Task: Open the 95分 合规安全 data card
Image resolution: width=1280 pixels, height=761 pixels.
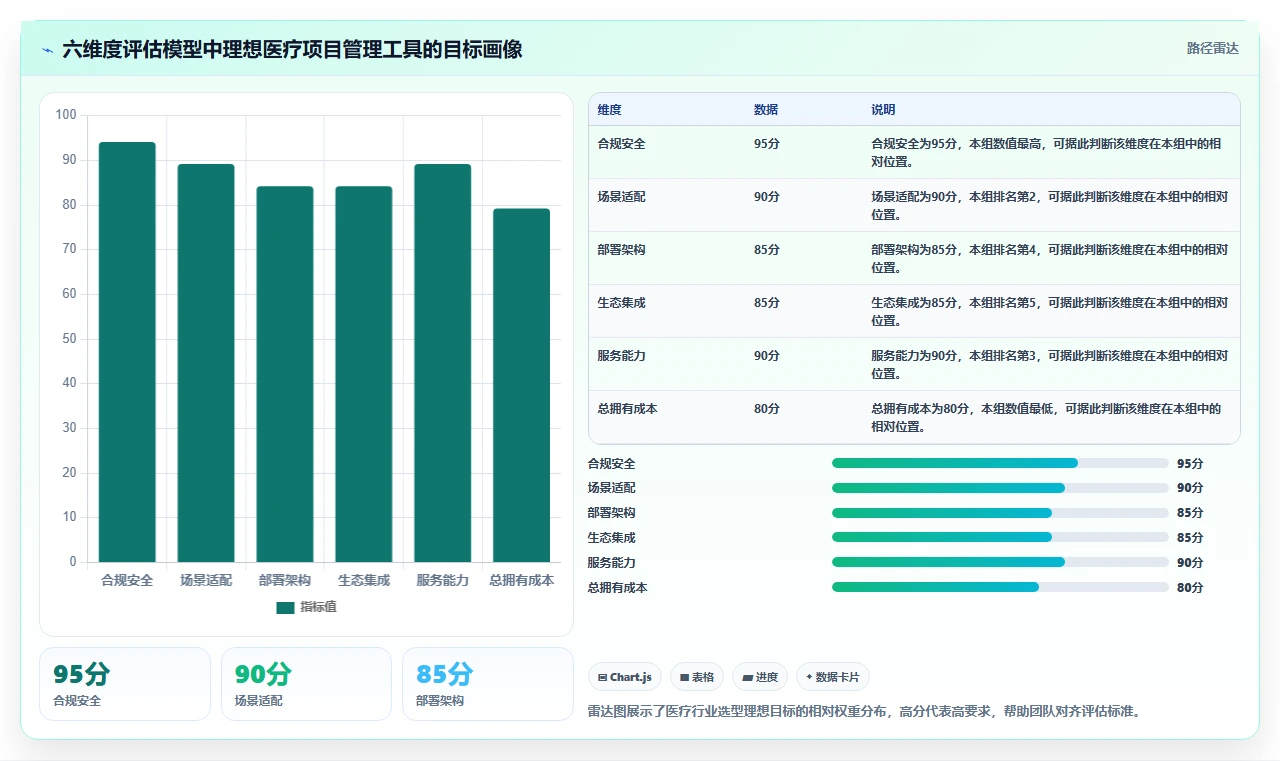Action: click(x=125, y=684)
